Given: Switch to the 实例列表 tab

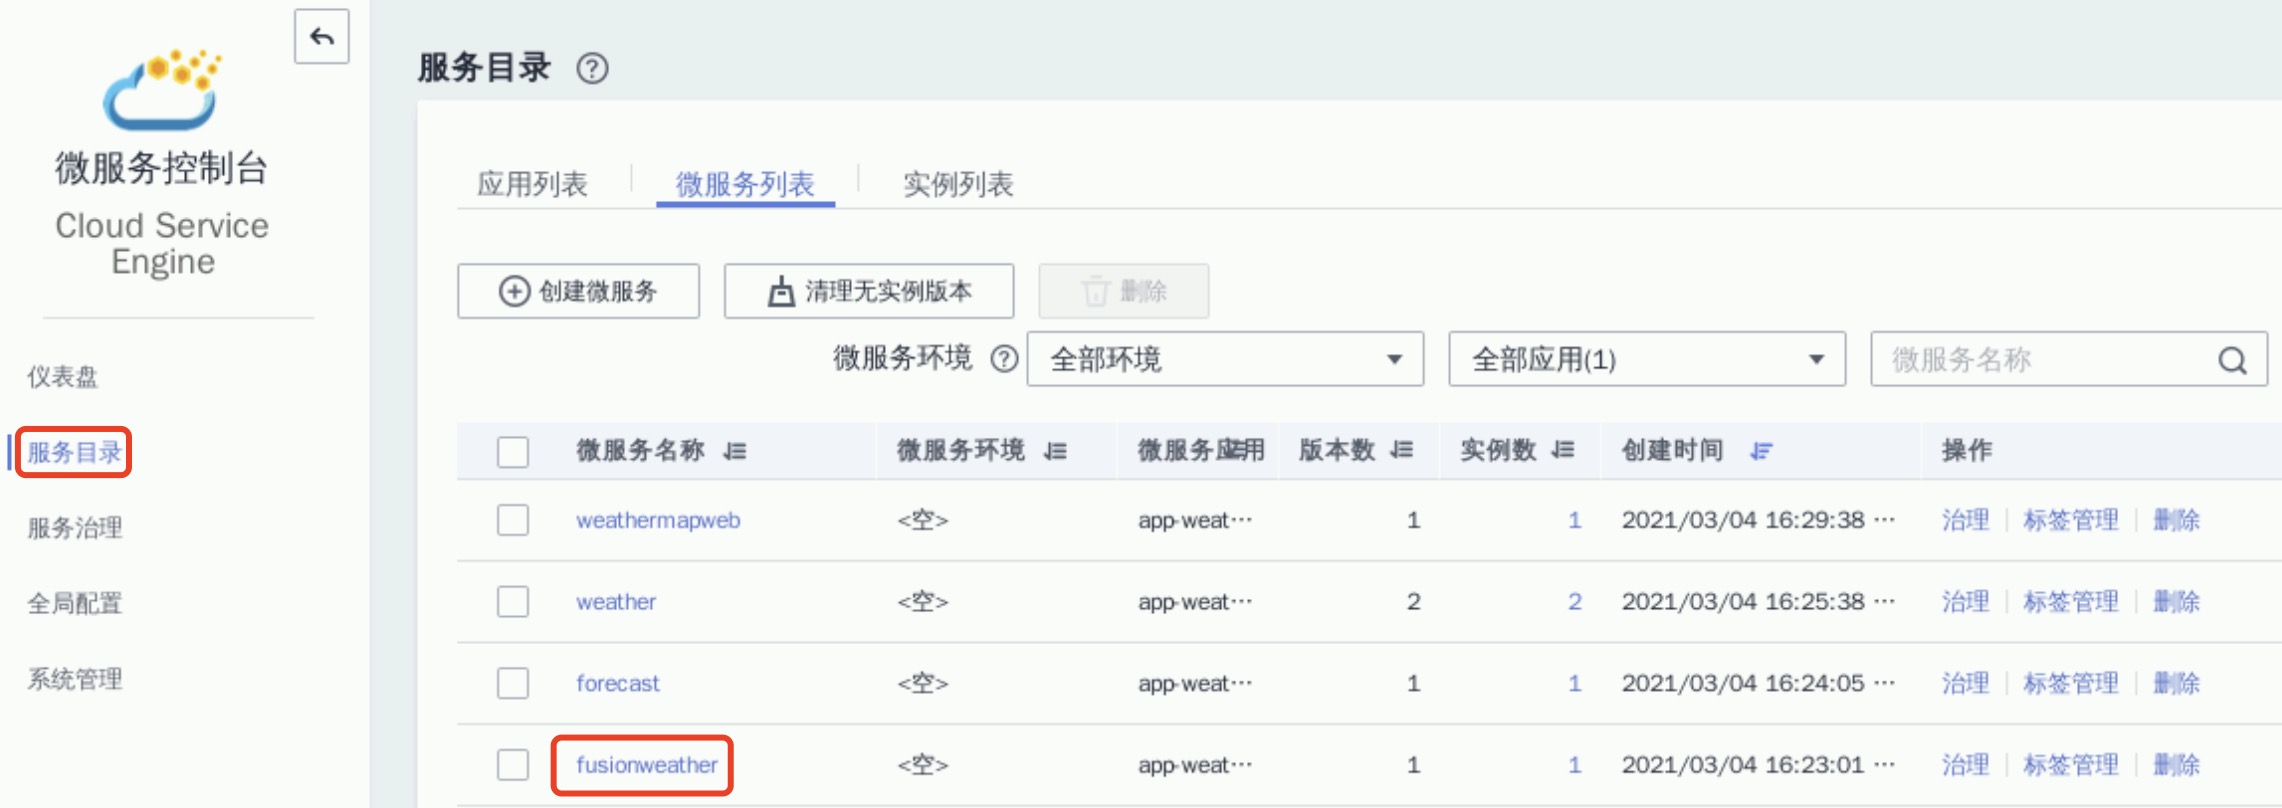Looking at the screenshot, I should pos(958,184).
